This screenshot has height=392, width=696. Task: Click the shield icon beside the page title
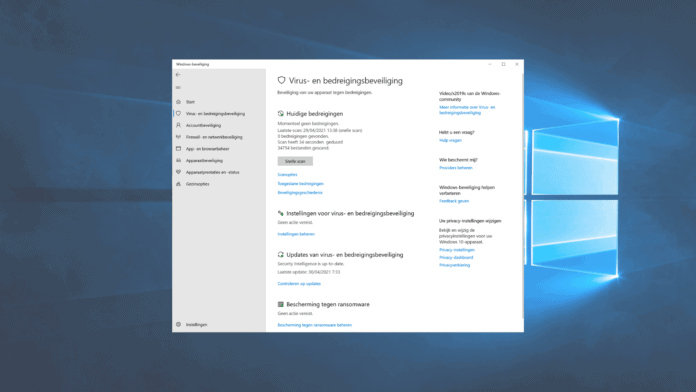pyautogui.click(x=281, y=80)
